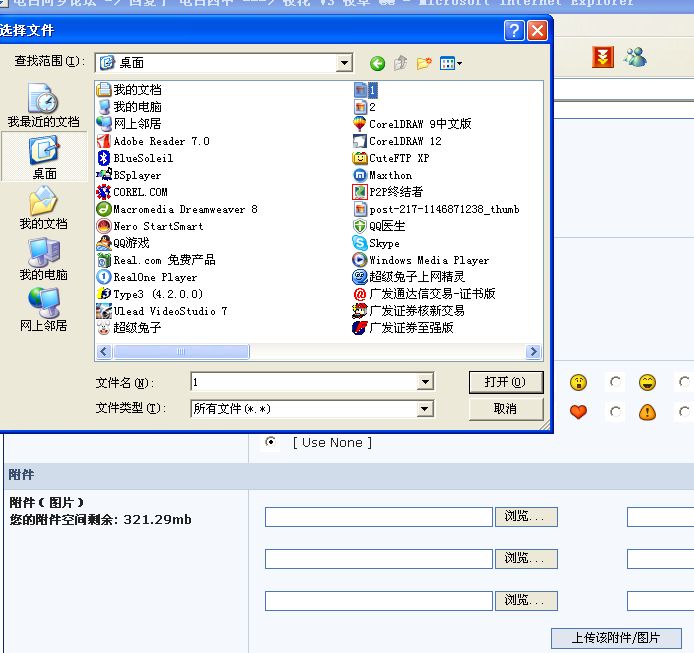694x653 pixels.
Task: Create a new folder via toolbar icon
Action: (424, 63)
